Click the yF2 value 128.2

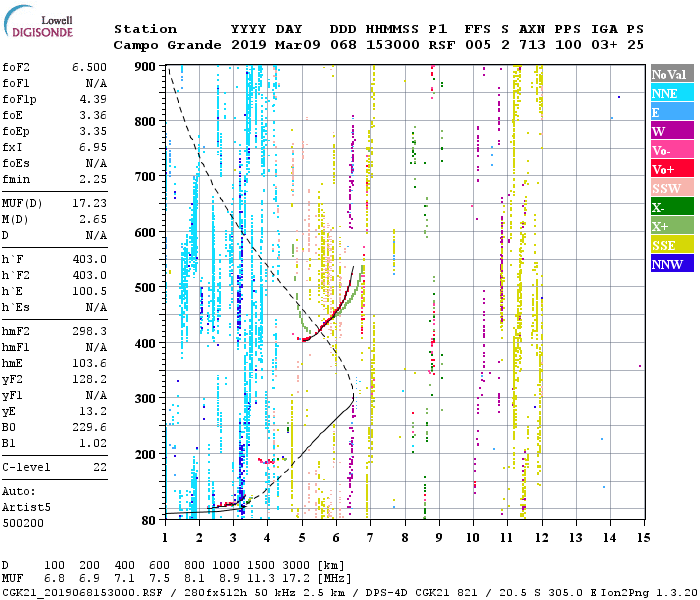(89, 379)
